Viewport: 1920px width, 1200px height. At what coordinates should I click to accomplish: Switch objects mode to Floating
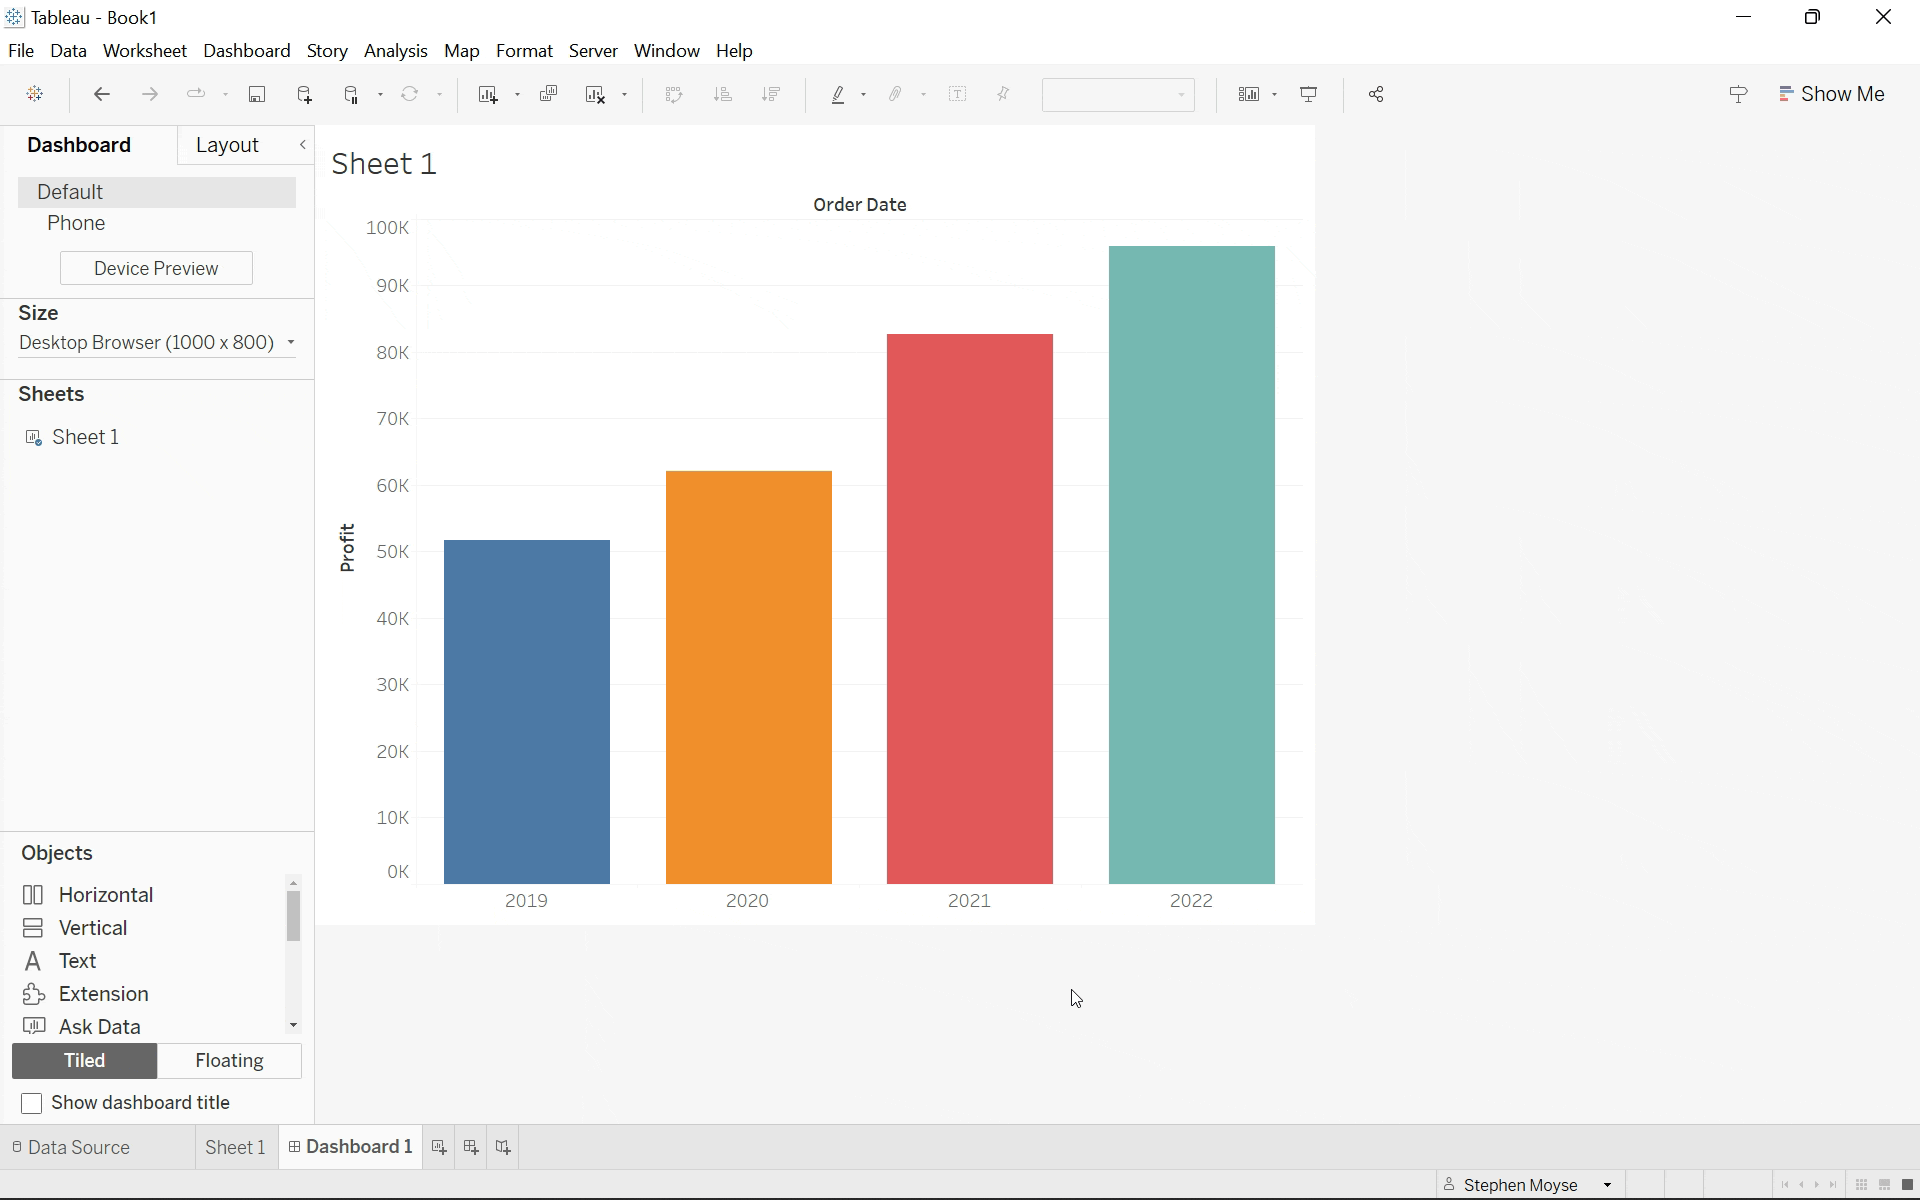(229, 1061)
